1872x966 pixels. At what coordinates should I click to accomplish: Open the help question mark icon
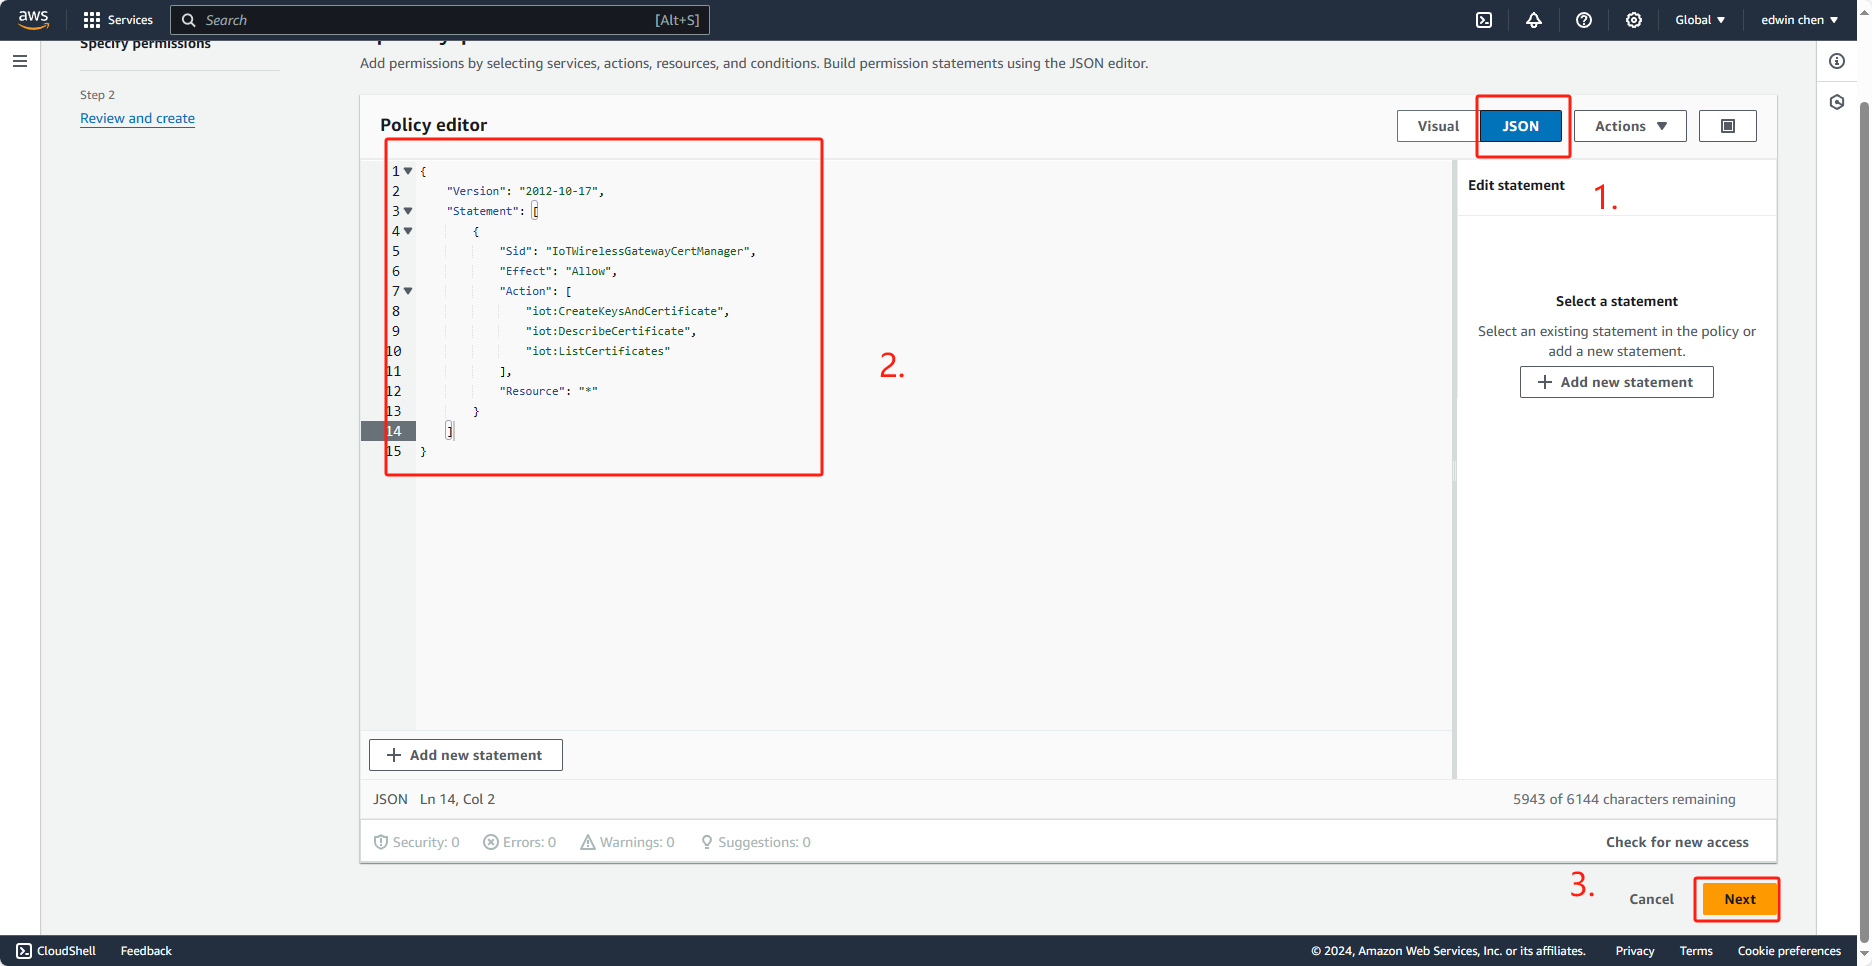1584,20
